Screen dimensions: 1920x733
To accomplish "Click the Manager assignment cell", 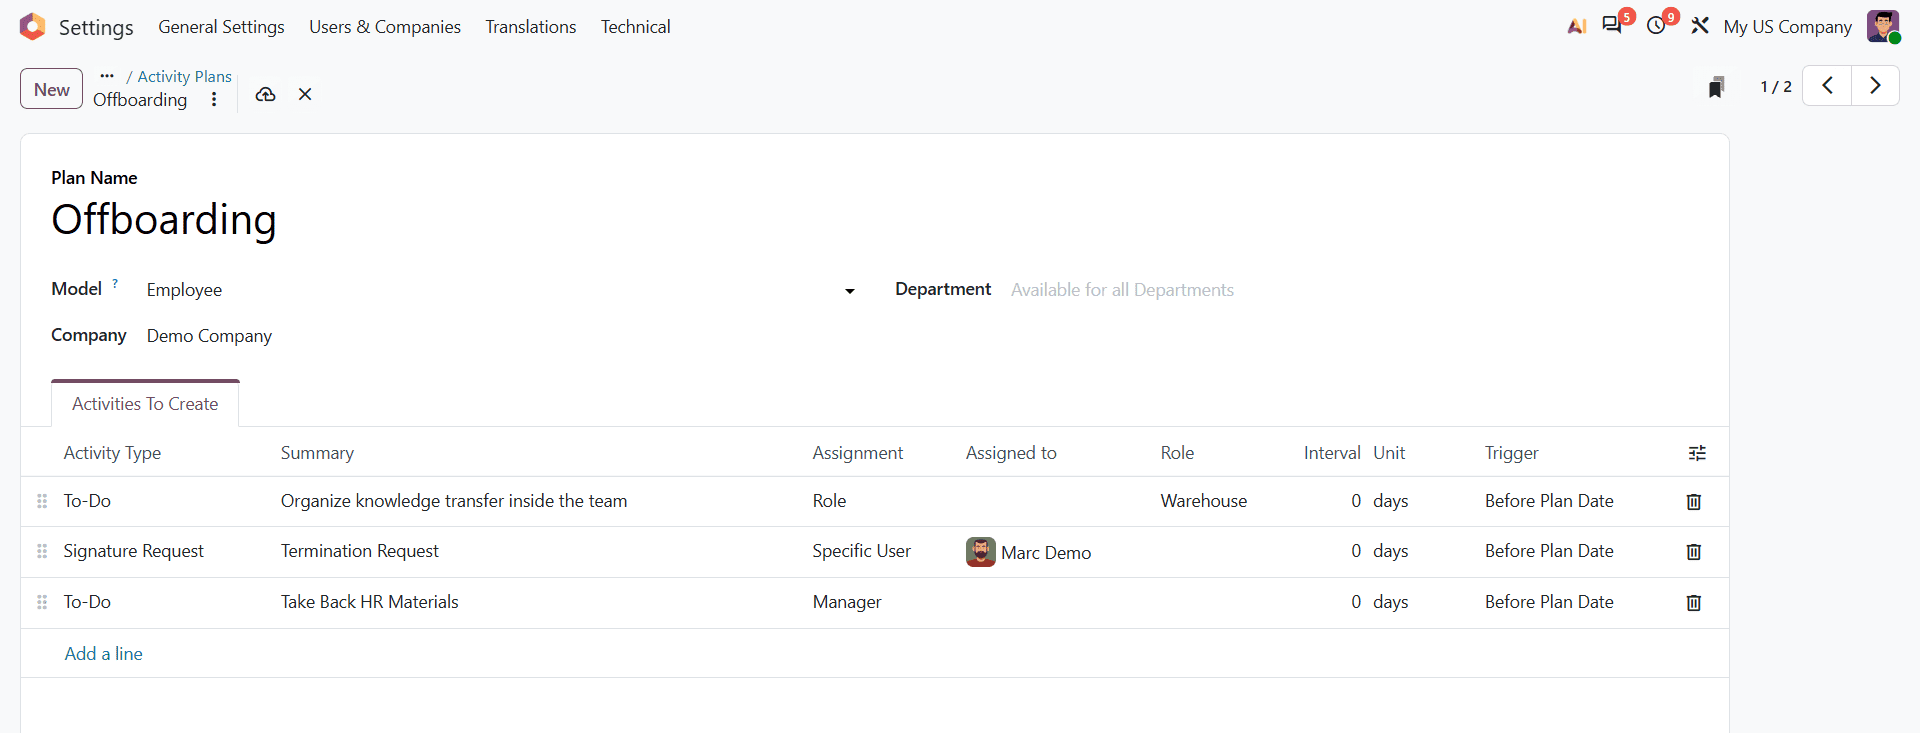I will point(847,602).
